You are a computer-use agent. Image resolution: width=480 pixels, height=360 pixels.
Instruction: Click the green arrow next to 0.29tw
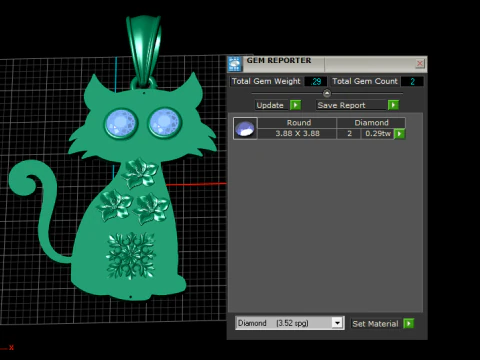coord(399,134)
